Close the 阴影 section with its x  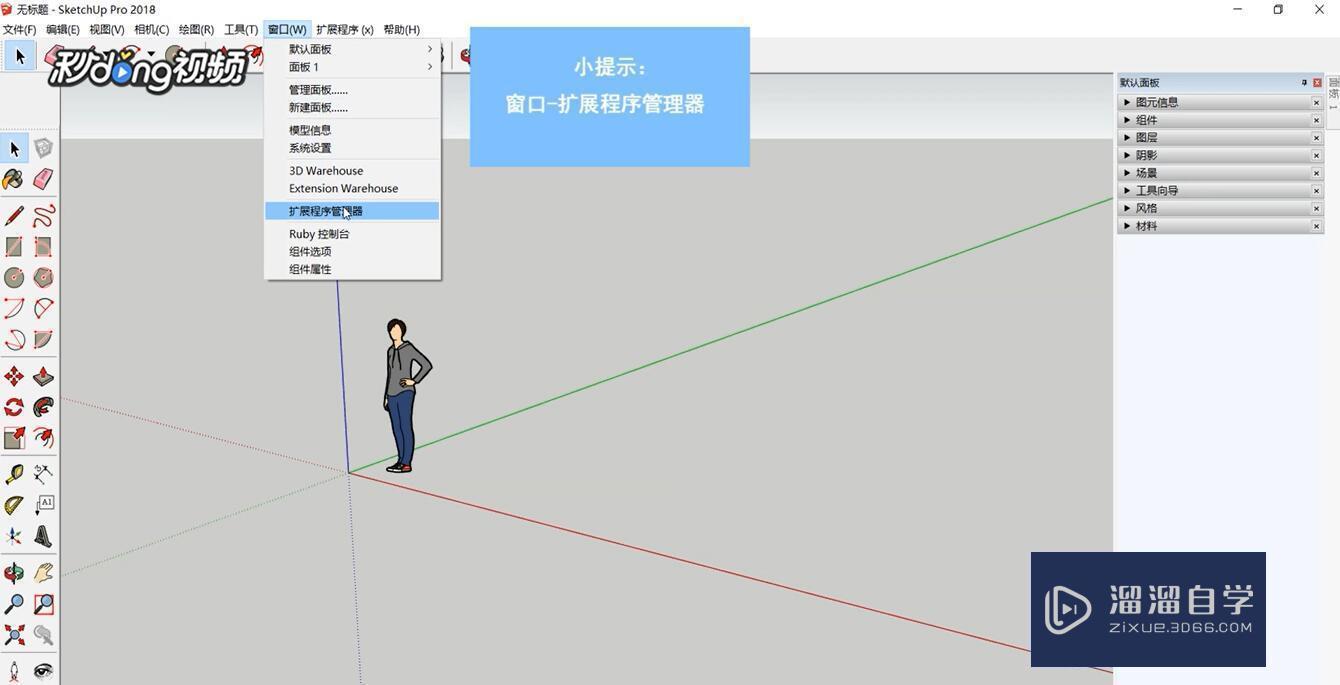click(1316, 155)
